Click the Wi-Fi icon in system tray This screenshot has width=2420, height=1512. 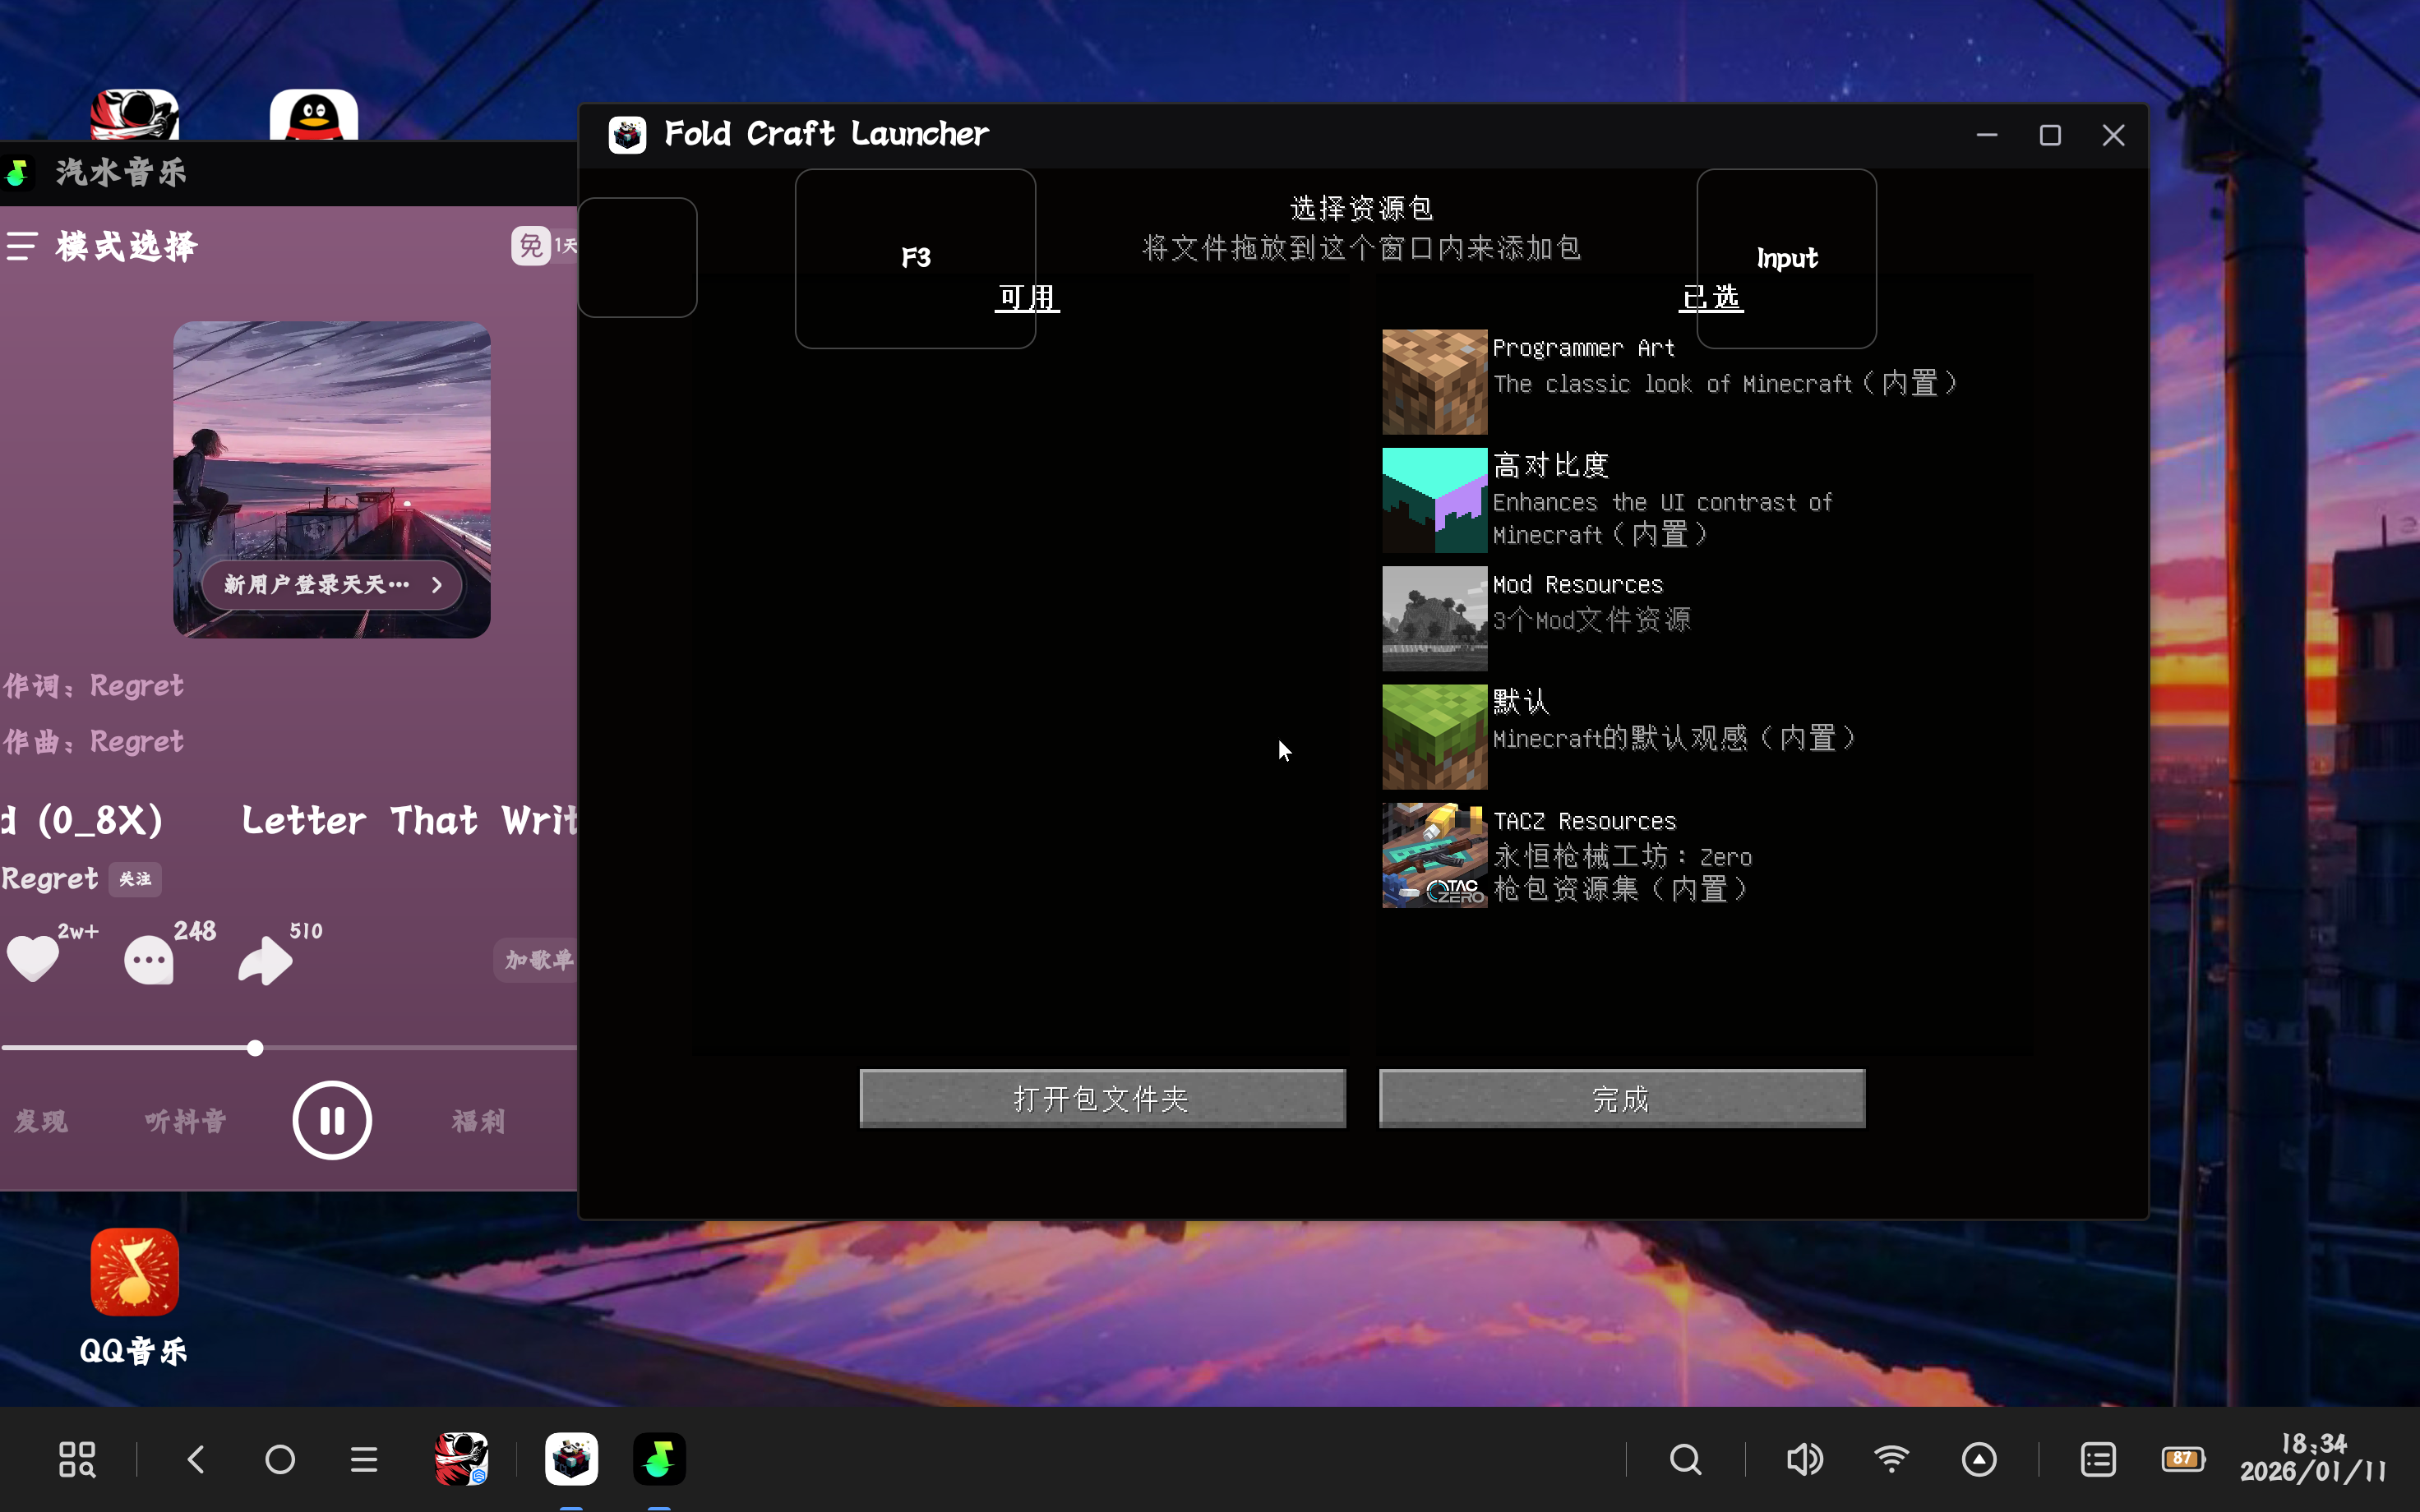coord(1891,1460)
